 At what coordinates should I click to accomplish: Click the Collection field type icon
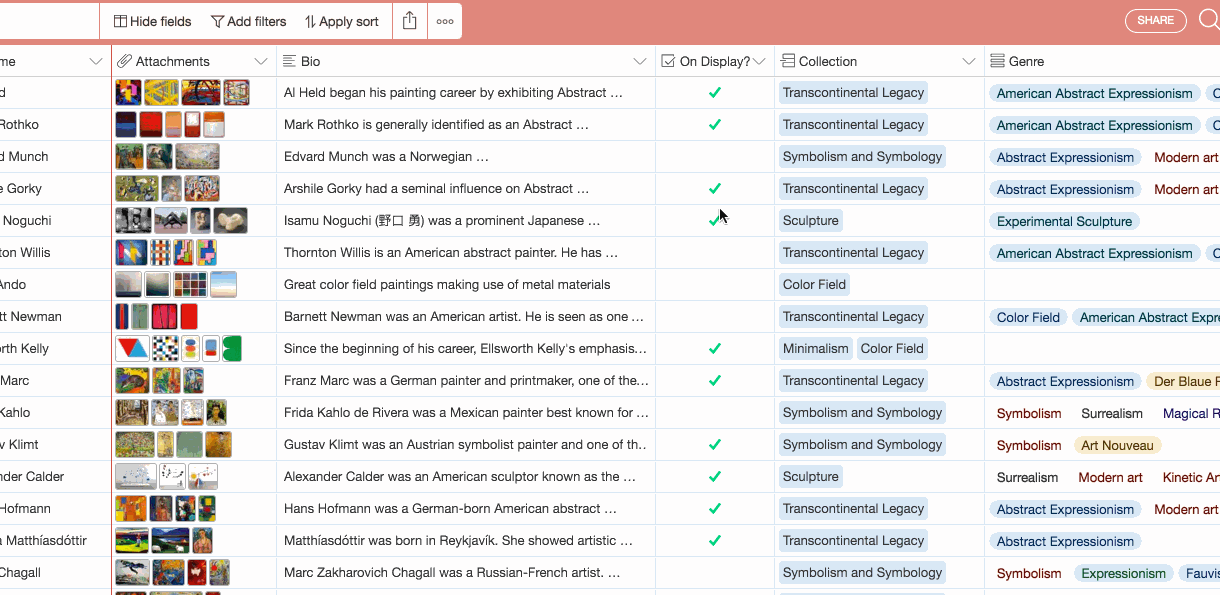(788, 61)
